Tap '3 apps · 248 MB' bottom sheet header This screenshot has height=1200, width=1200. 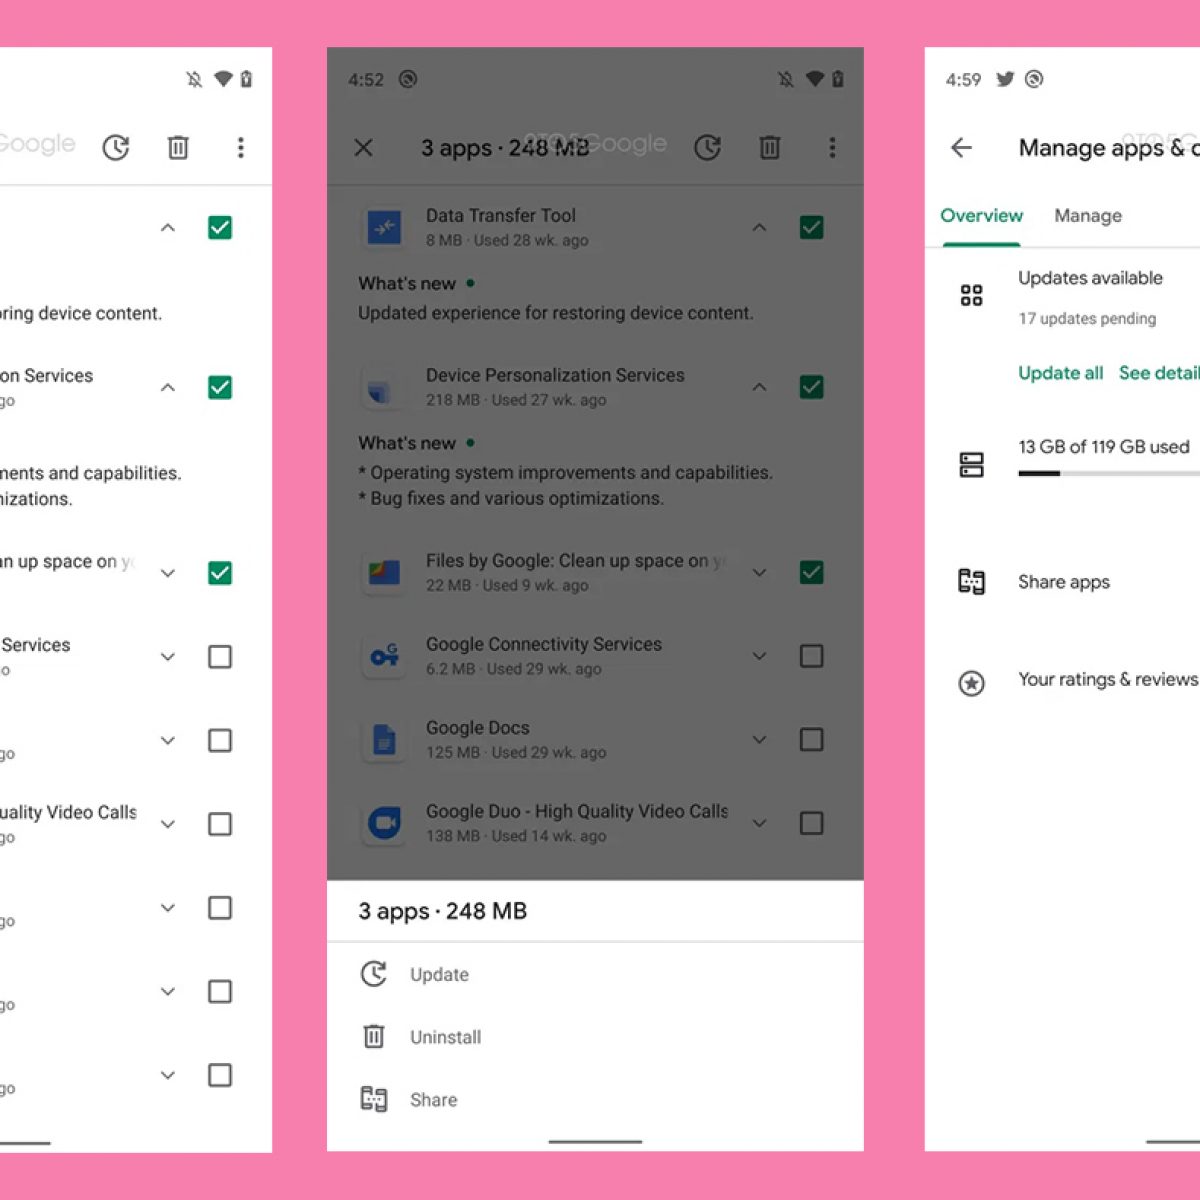coord(443,911)
